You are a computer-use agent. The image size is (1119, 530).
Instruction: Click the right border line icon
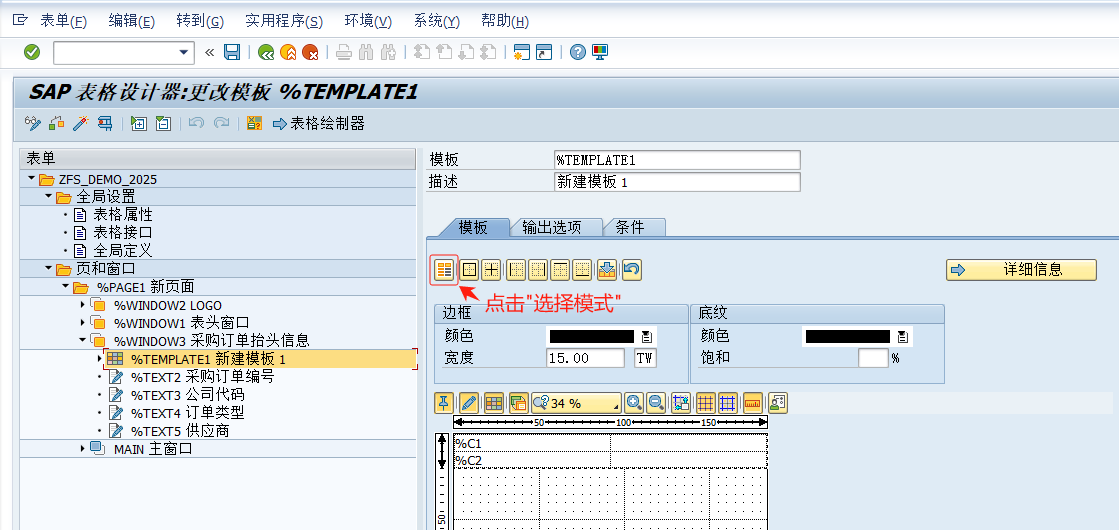click(x=538, y=269)
